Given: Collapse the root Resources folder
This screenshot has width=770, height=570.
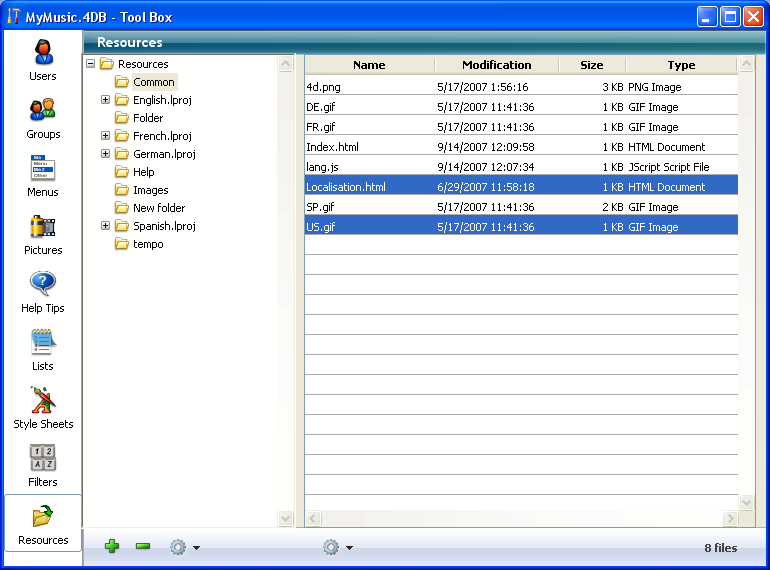Looking at the screenshot, I should (x=91, y=64).
